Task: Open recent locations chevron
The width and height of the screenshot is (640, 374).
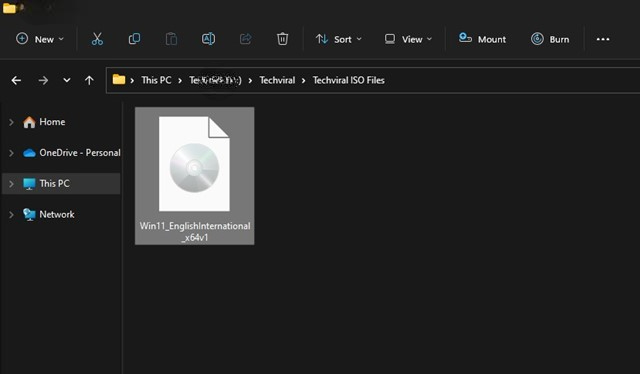Action: 67,80
